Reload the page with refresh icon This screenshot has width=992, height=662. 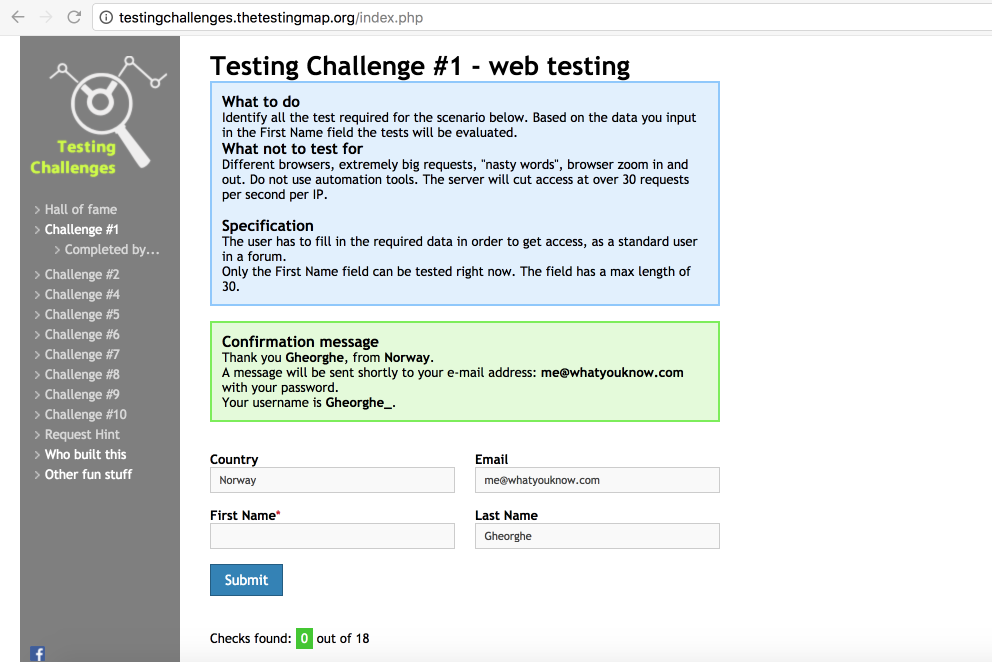coord(74,17)
